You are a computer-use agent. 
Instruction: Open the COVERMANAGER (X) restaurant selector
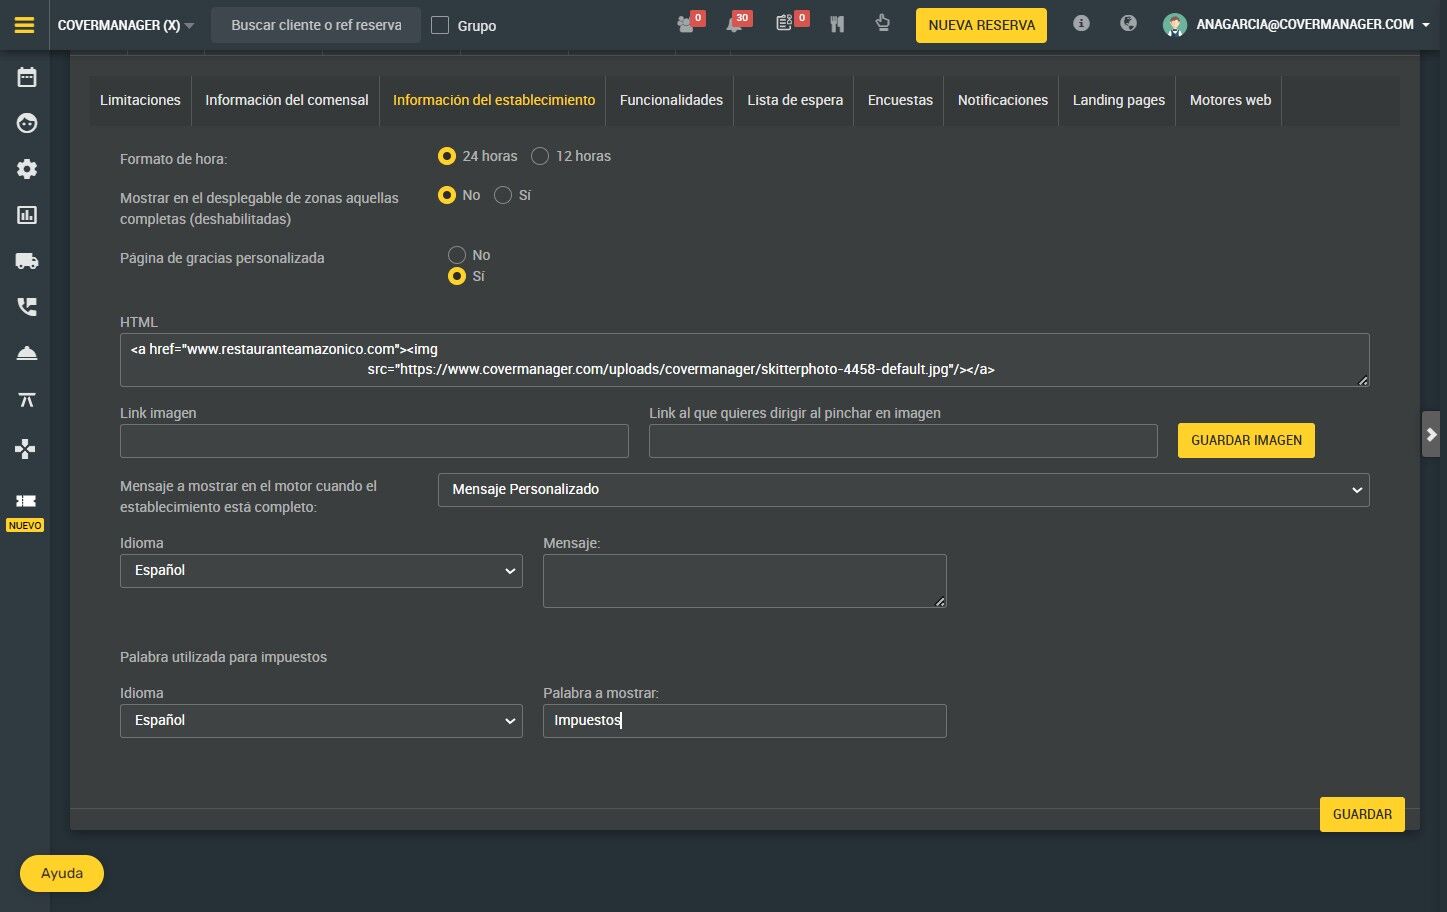126,25
